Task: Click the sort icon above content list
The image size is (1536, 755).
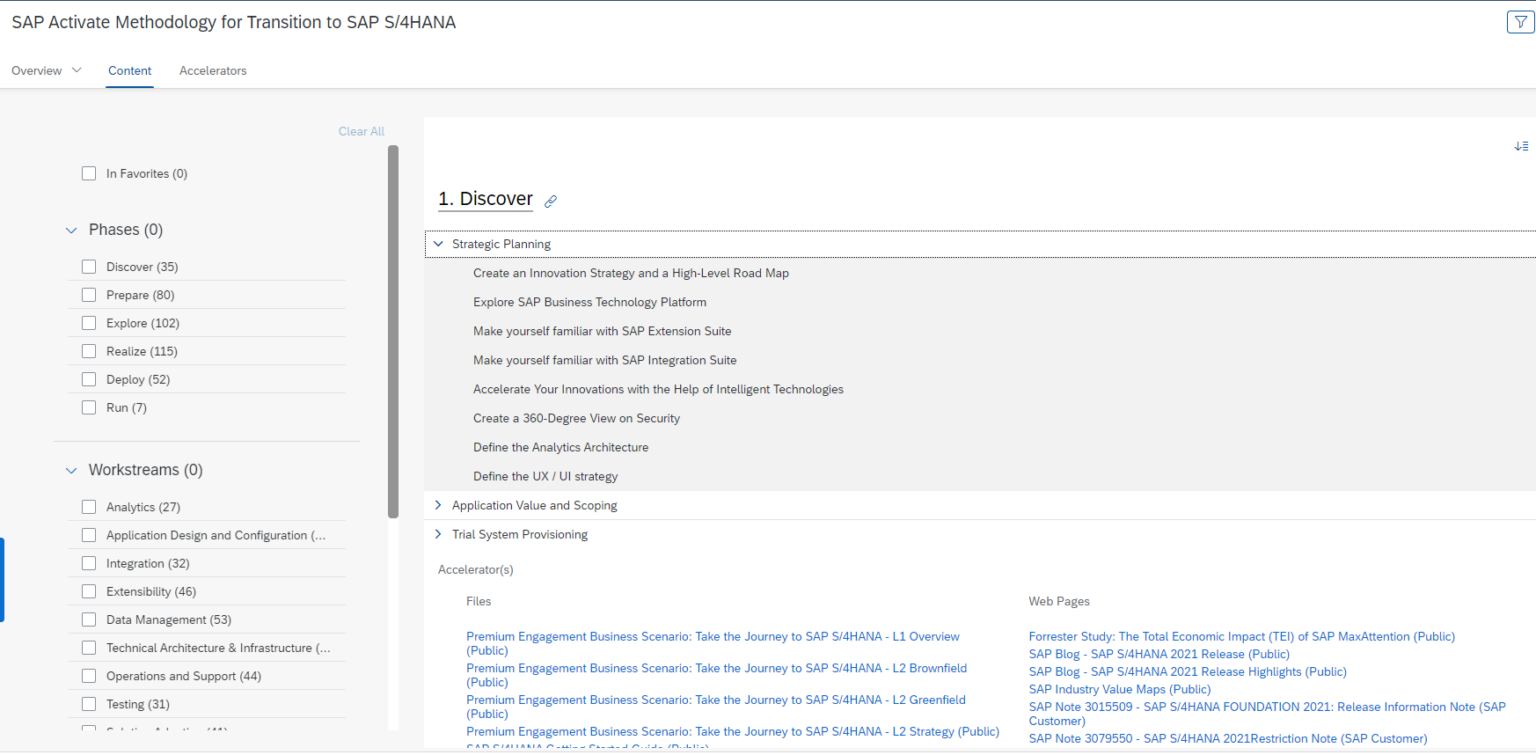Action: [1520, 146]
